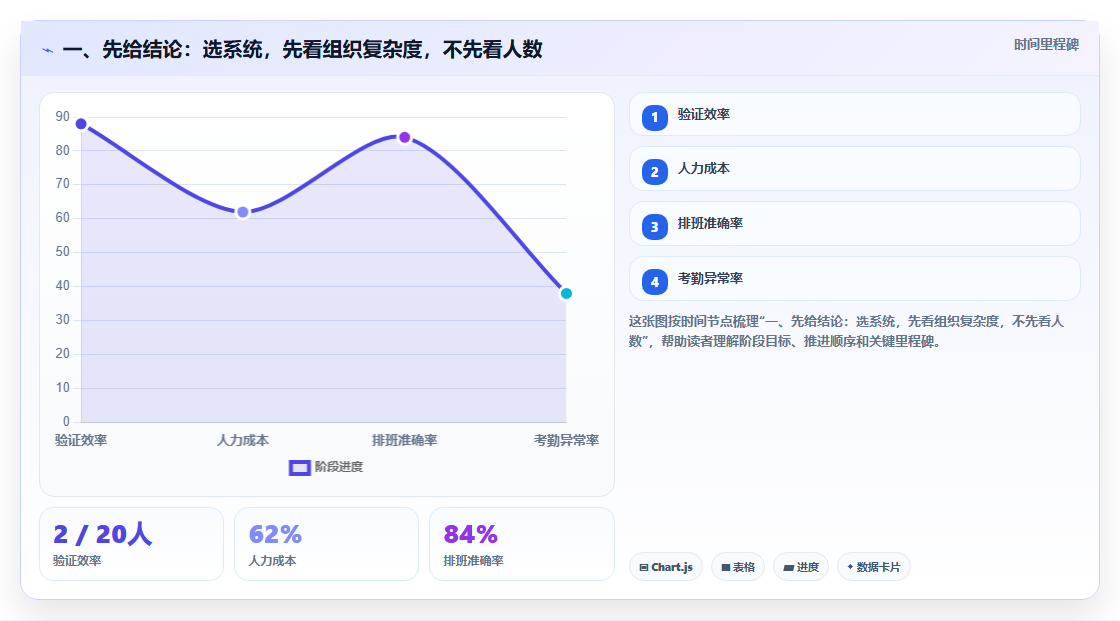Image resolution: width=1120 pixels, height=621 pixels.
Task: Select the 考勤异常率 cyan data point
Action: (566, 294)
